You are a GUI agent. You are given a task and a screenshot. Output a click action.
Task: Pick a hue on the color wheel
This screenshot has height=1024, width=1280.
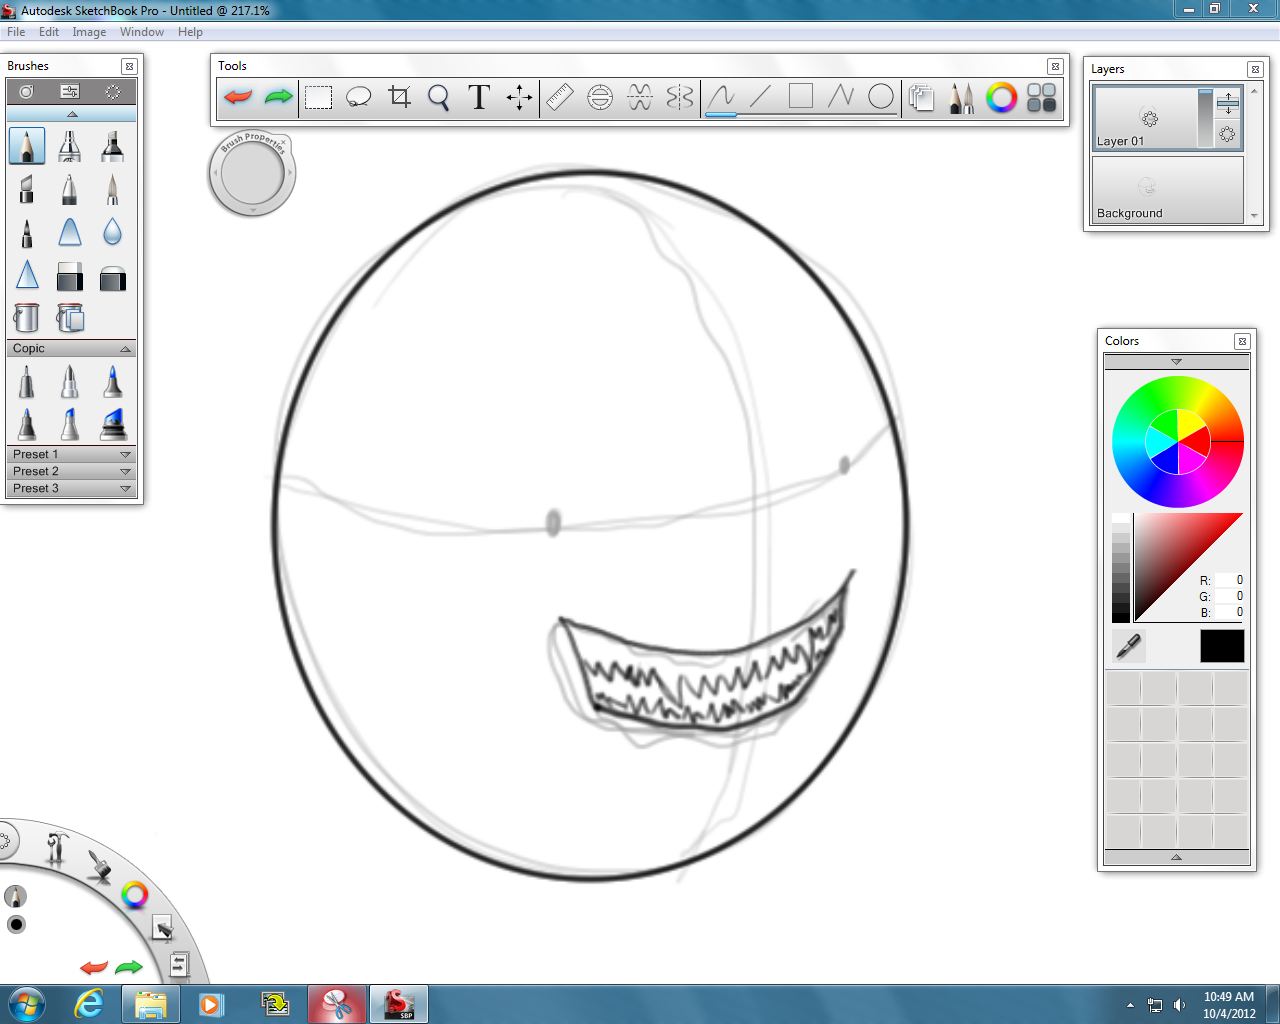click(x=1178, y=441)
